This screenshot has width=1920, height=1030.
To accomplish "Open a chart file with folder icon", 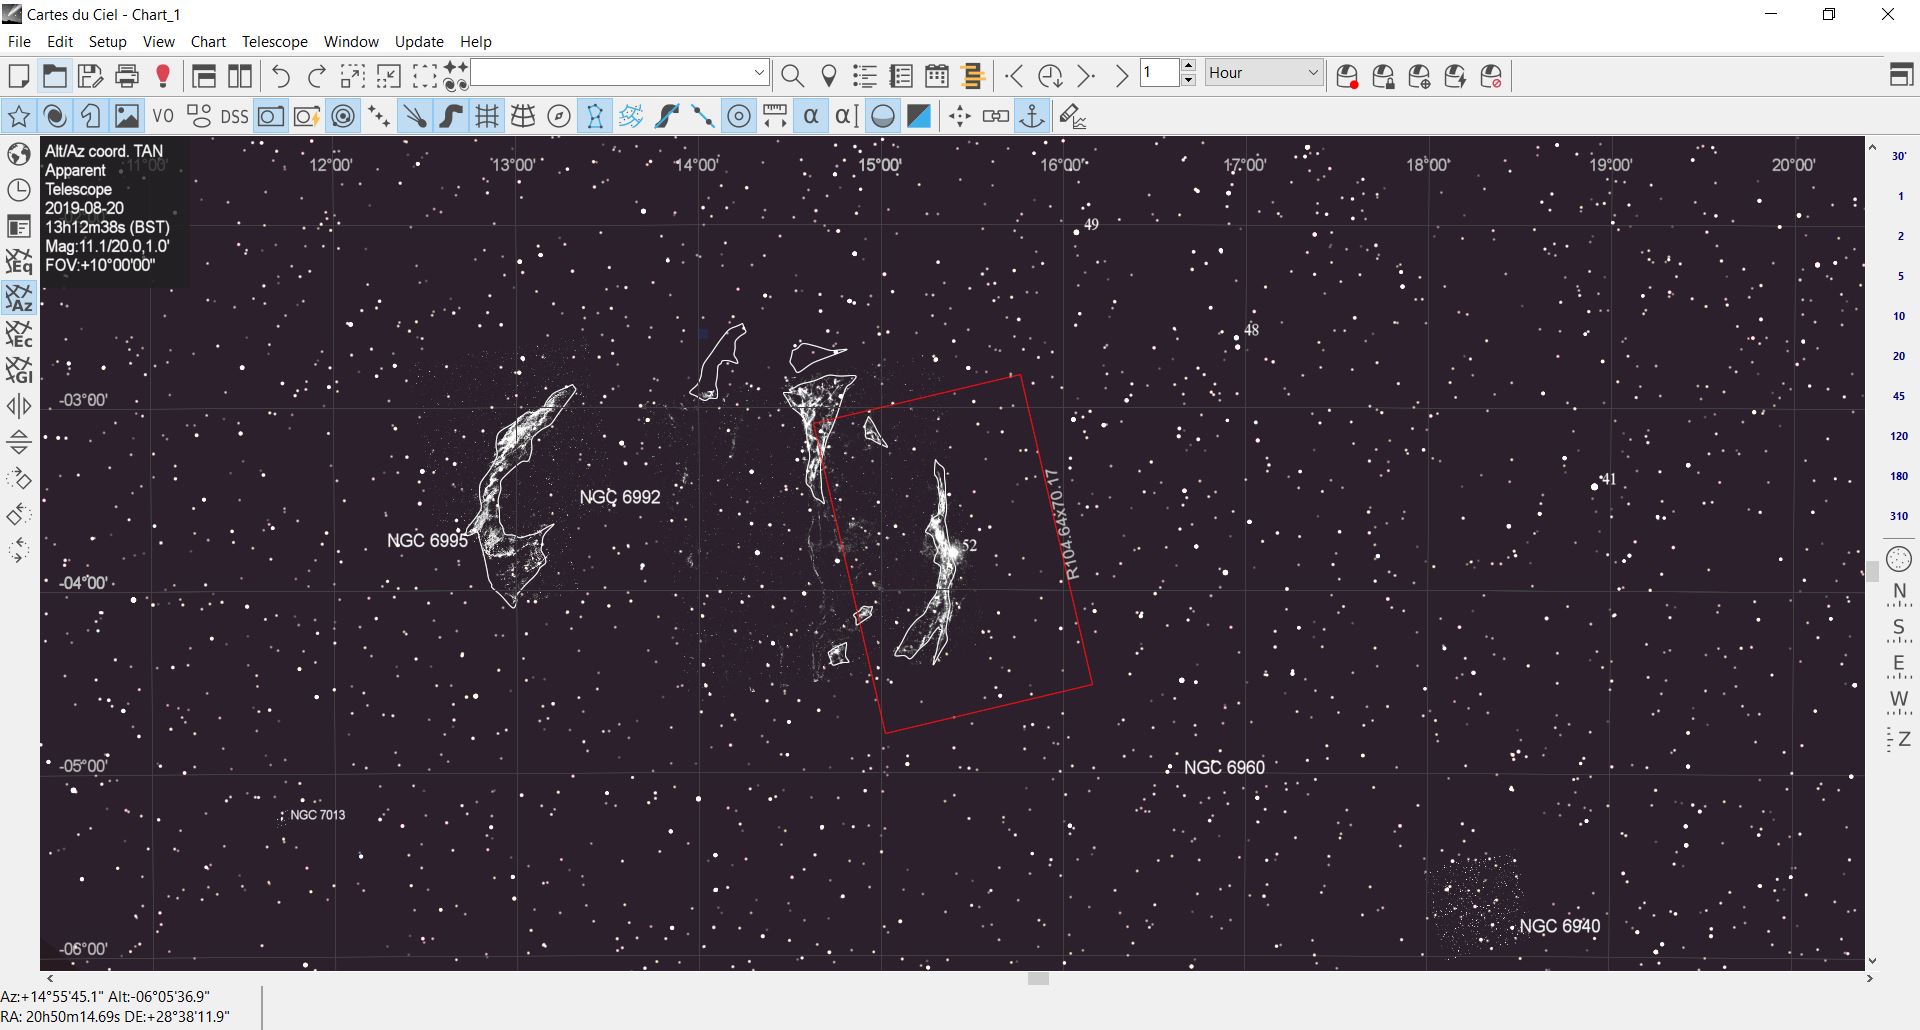I will coord(54,76).
